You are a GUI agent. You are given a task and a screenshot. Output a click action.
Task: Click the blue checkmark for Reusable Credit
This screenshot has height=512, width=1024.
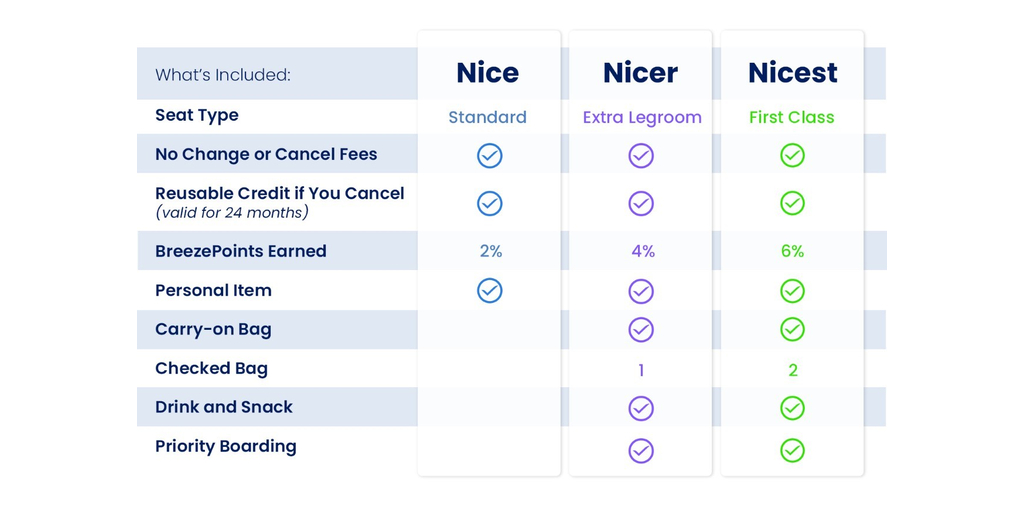(x=489, y=203)
